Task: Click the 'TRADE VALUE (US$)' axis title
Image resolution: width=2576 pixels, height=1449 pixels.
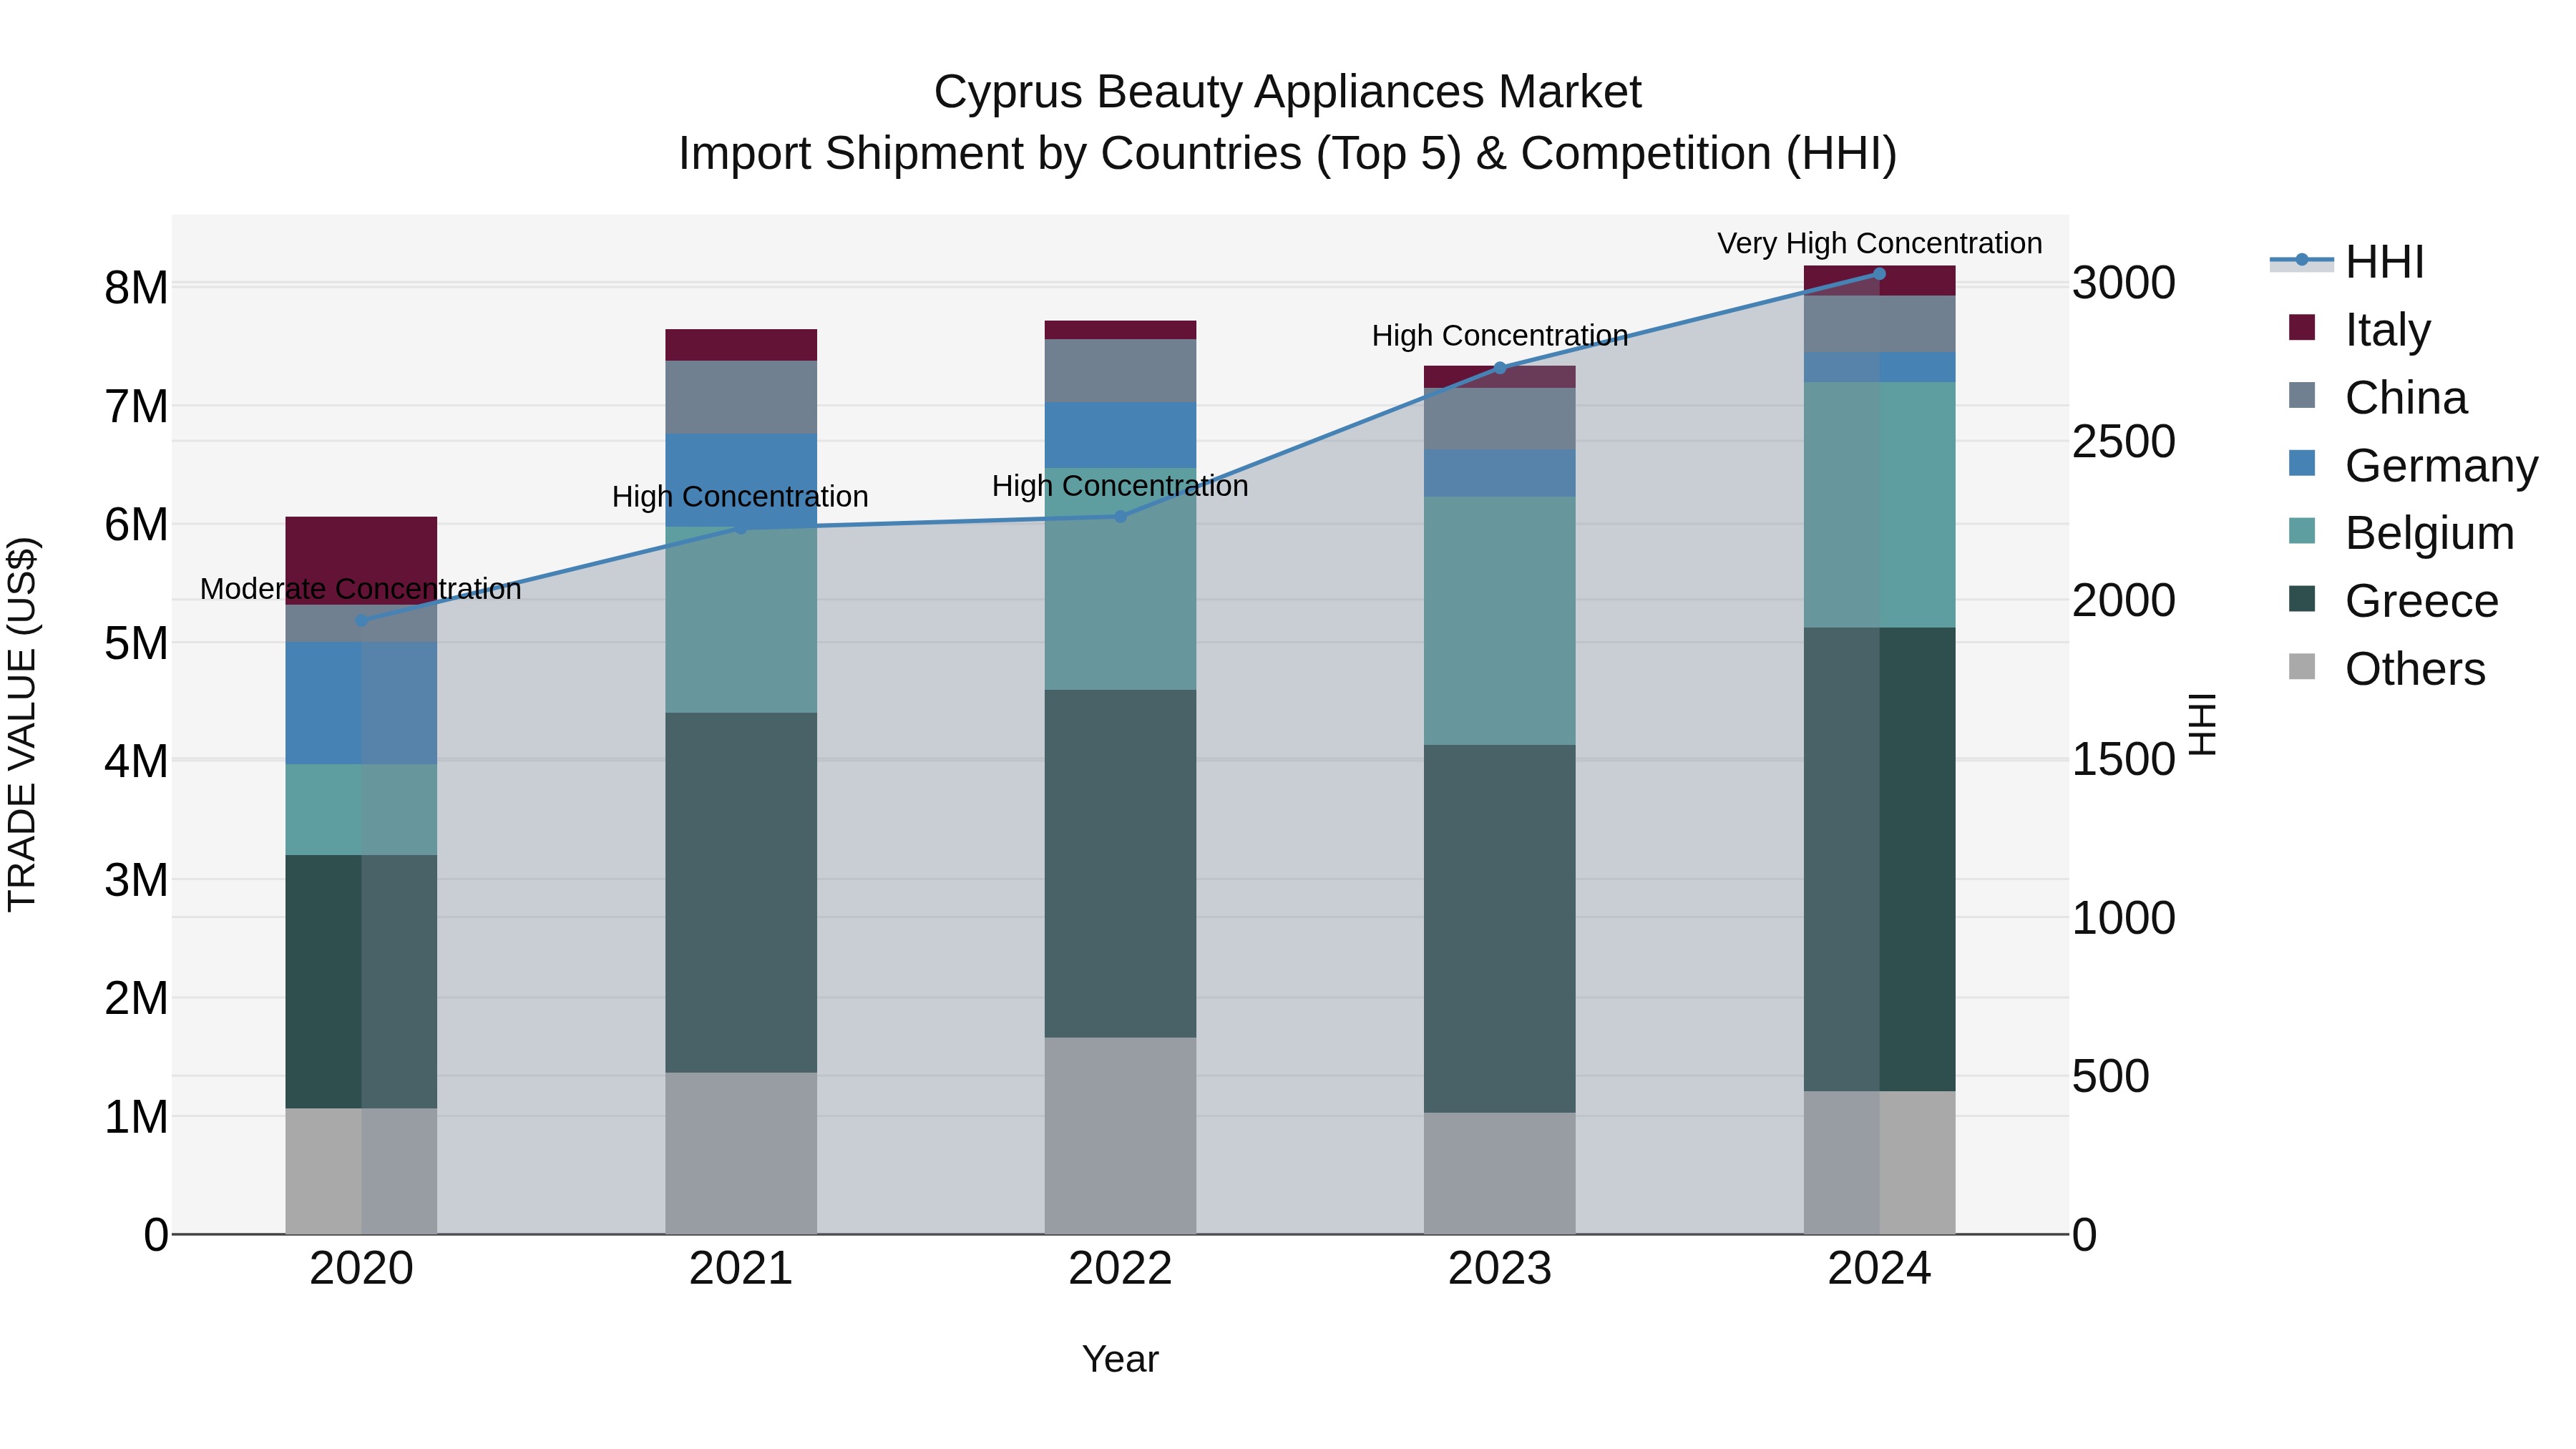Action: click(x=22, y=724)
